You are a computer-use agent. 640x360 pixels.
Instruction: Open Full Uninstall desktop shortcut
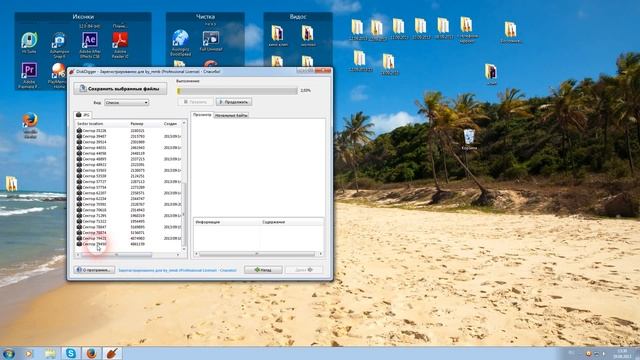(x=211, y=40)
